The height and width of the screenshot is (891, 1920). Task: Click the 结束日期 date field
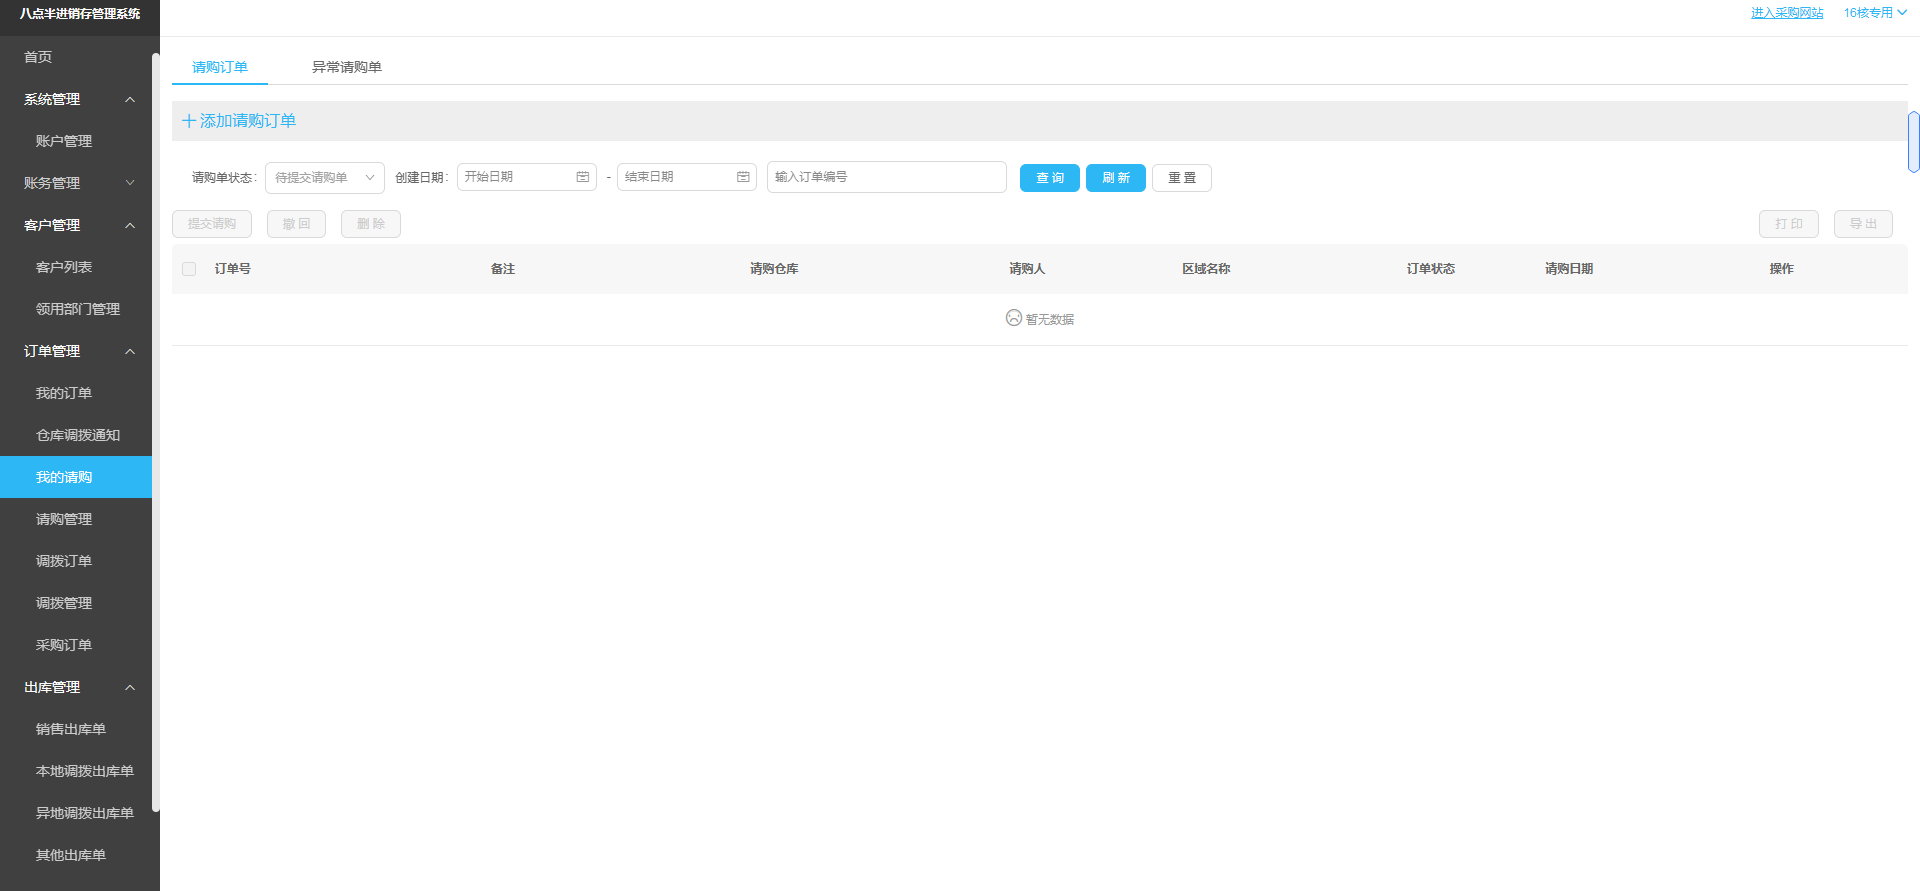pos(687,177)
